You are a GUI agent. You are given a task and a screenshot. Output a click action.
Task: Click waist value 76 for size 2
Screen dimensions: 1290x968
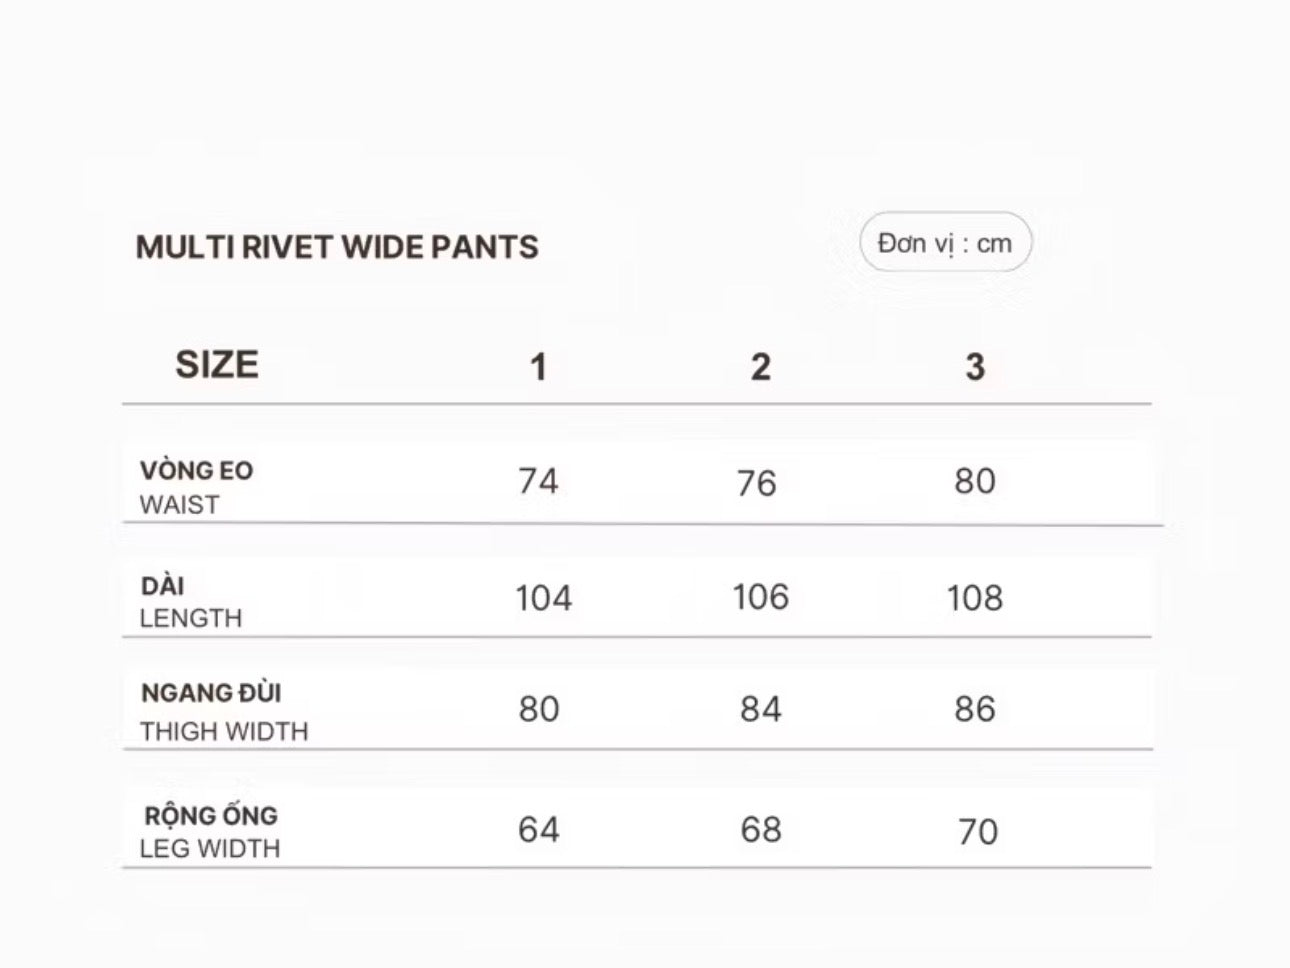(x=756, y=483)
